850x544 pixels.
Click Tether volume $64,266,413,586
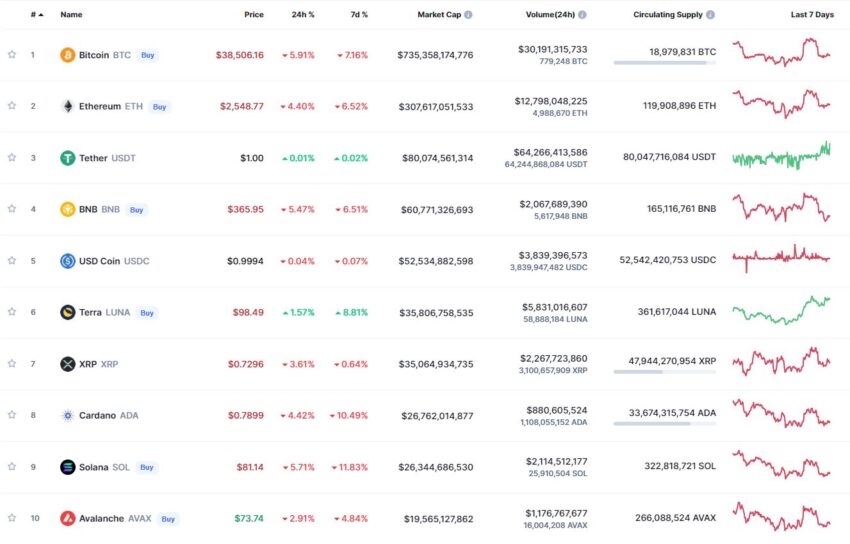click(x=550, y=152)
